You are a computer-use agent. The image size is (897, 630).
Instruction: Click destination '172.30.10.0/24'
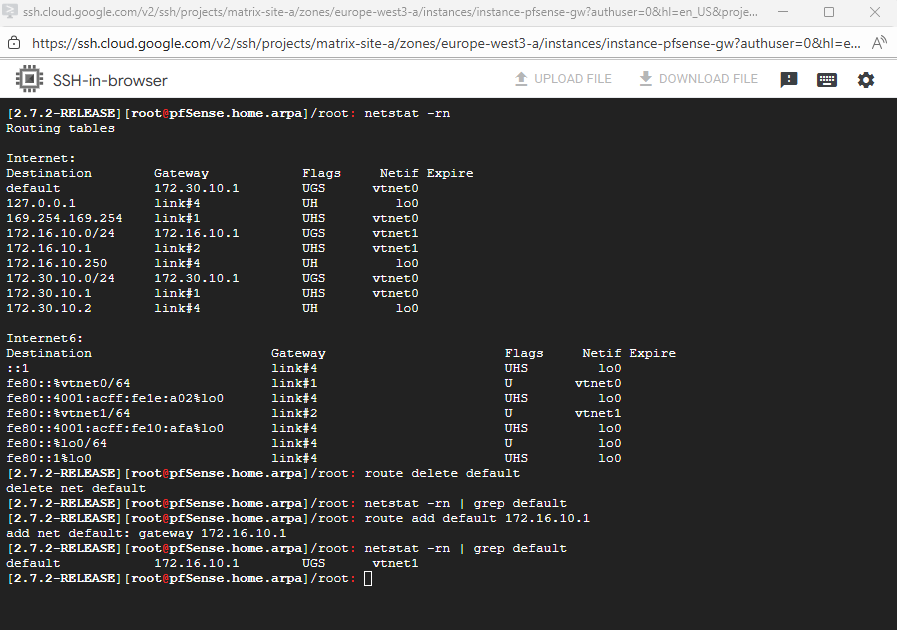click(60, 278)
